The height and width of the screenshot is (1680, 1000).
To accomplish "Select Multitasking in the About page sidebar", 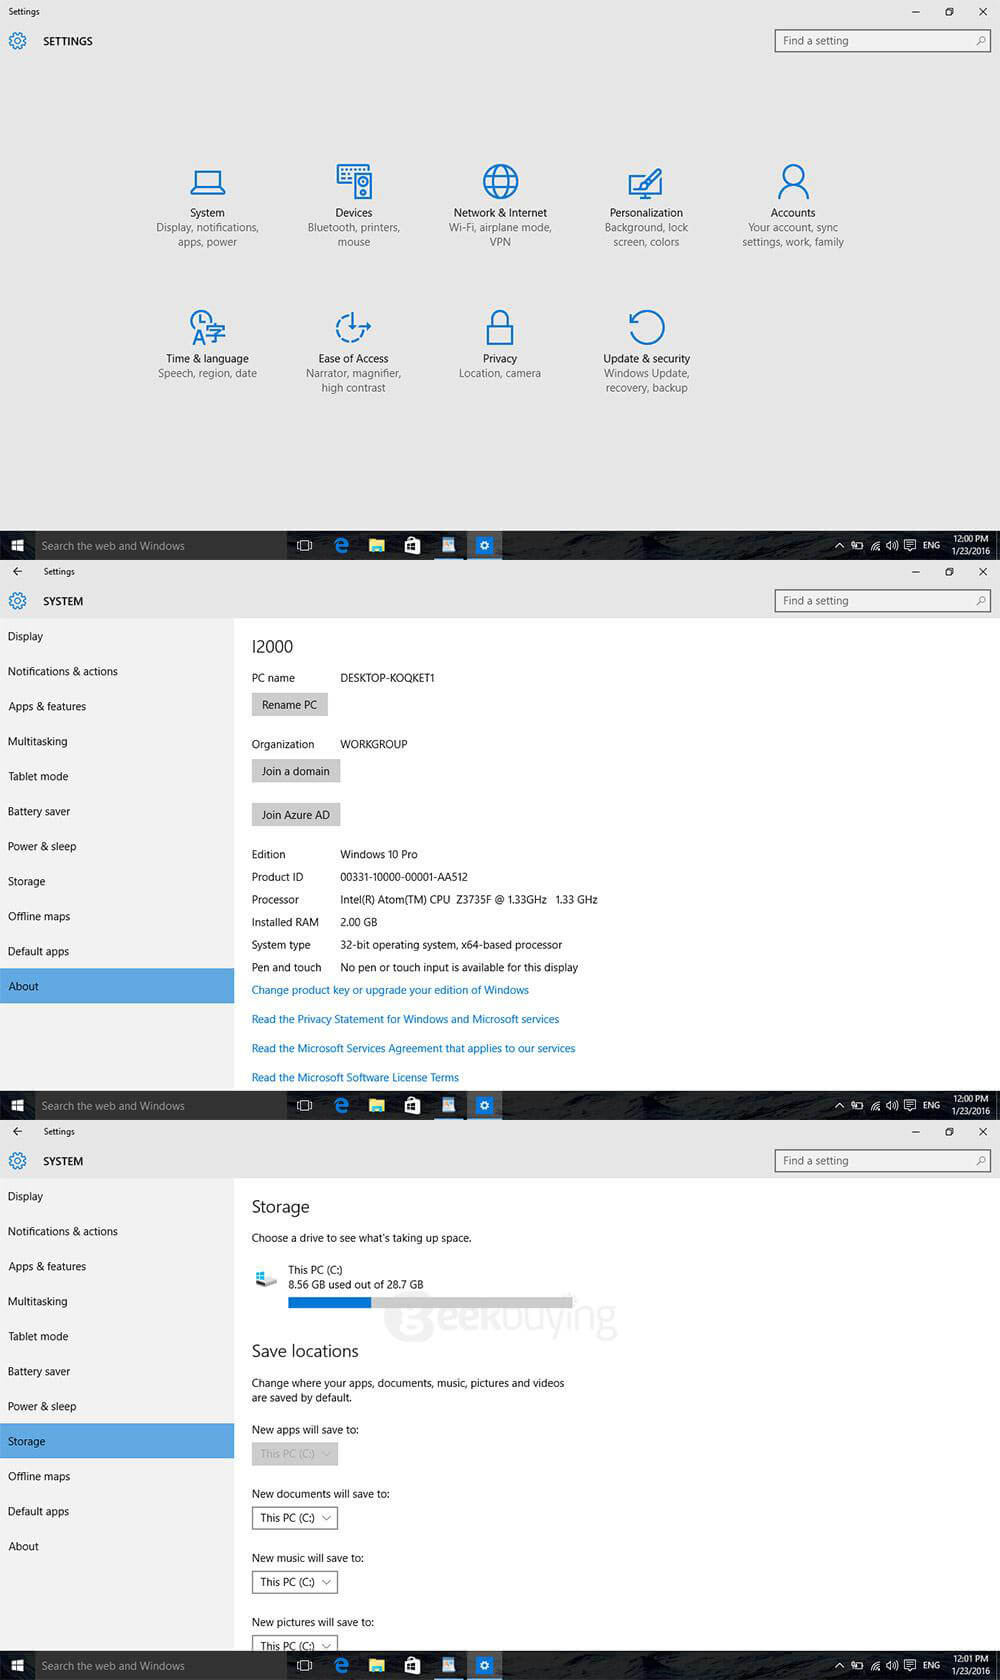I will [x=117, y=741].
